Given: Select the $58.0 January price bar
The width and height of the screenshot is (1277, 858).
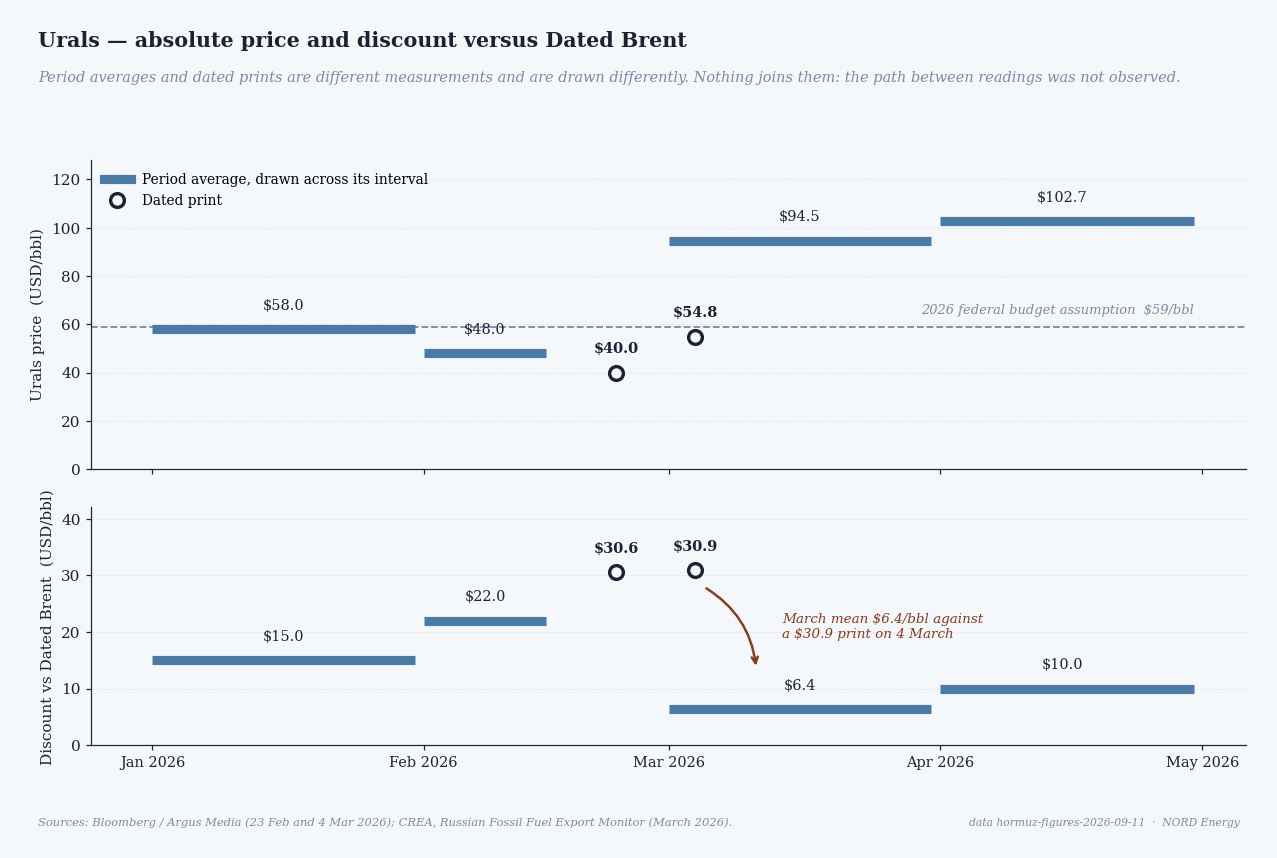Looking at the screenshot, I should (284, 329).
